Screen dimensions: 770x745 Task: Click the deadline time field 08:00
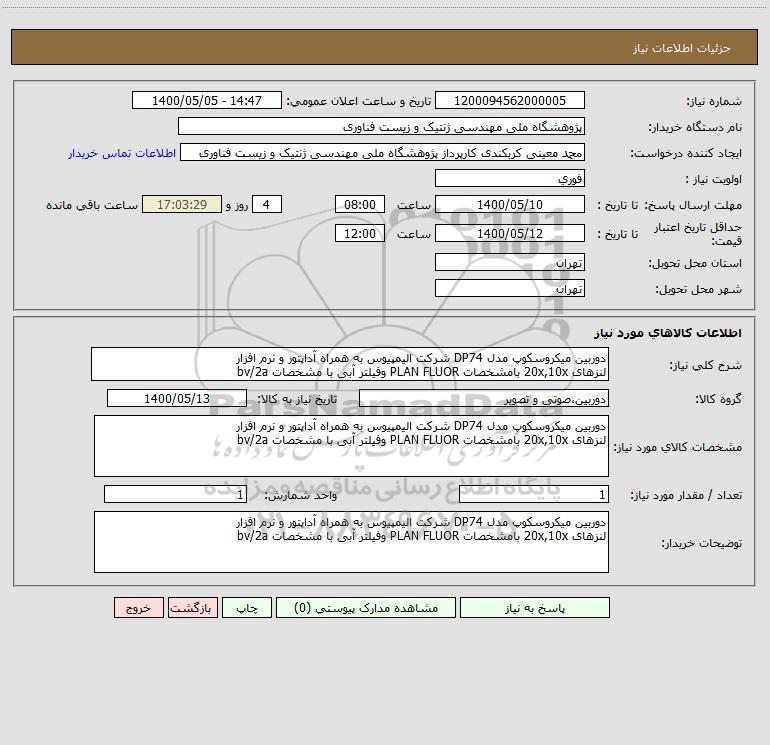pyautogui.click(x=359, y=204)
